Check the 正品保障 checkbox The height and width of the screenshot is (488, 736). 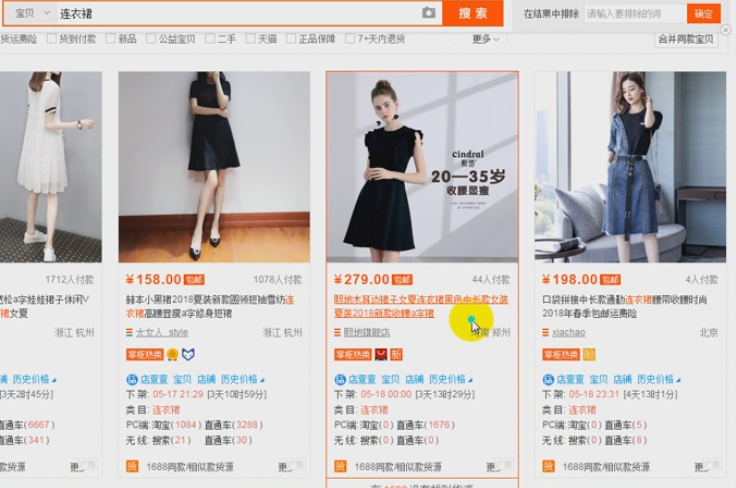coord(291,39)
